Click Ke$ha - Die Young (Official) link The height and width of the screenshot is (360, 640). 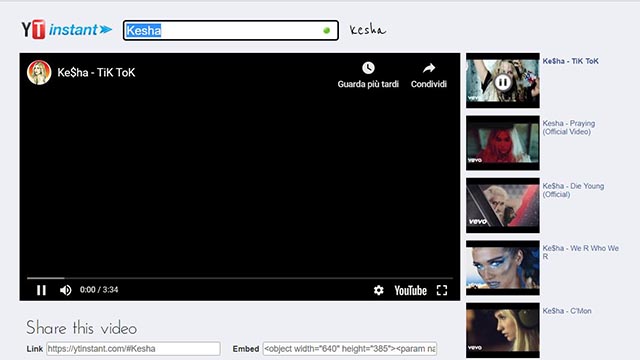[573, 190]
